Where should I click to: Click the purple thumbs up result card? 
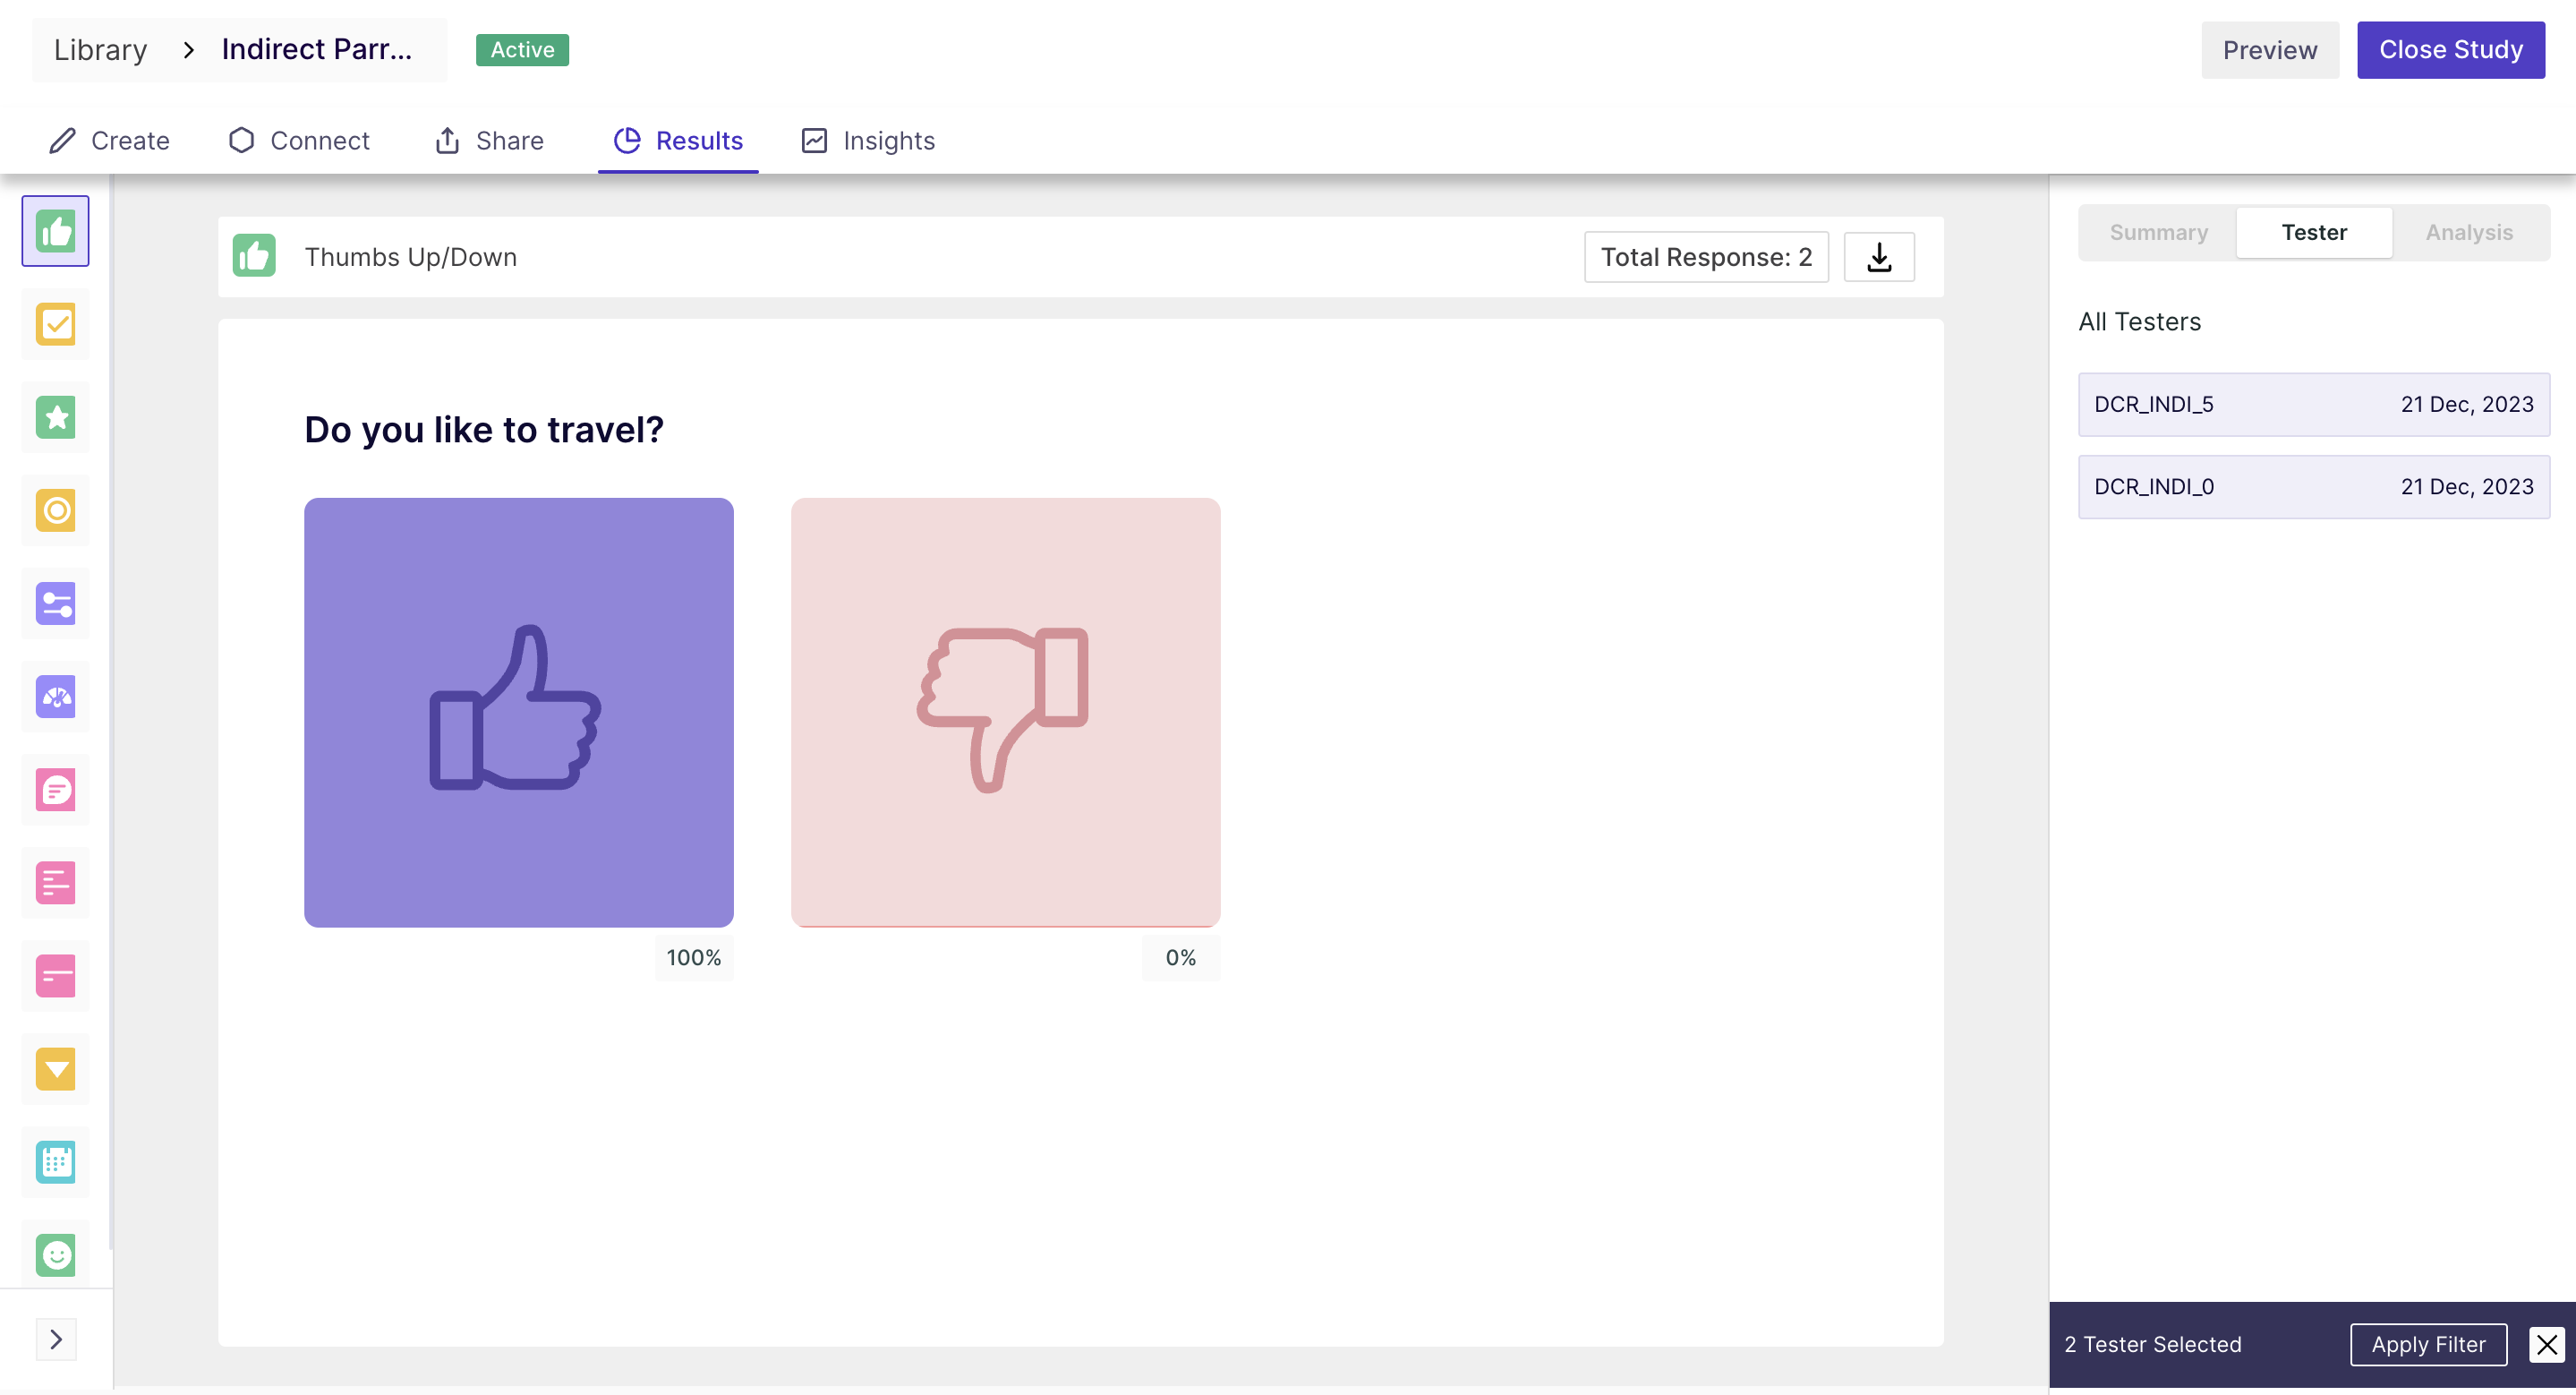[x=519, y=712]
